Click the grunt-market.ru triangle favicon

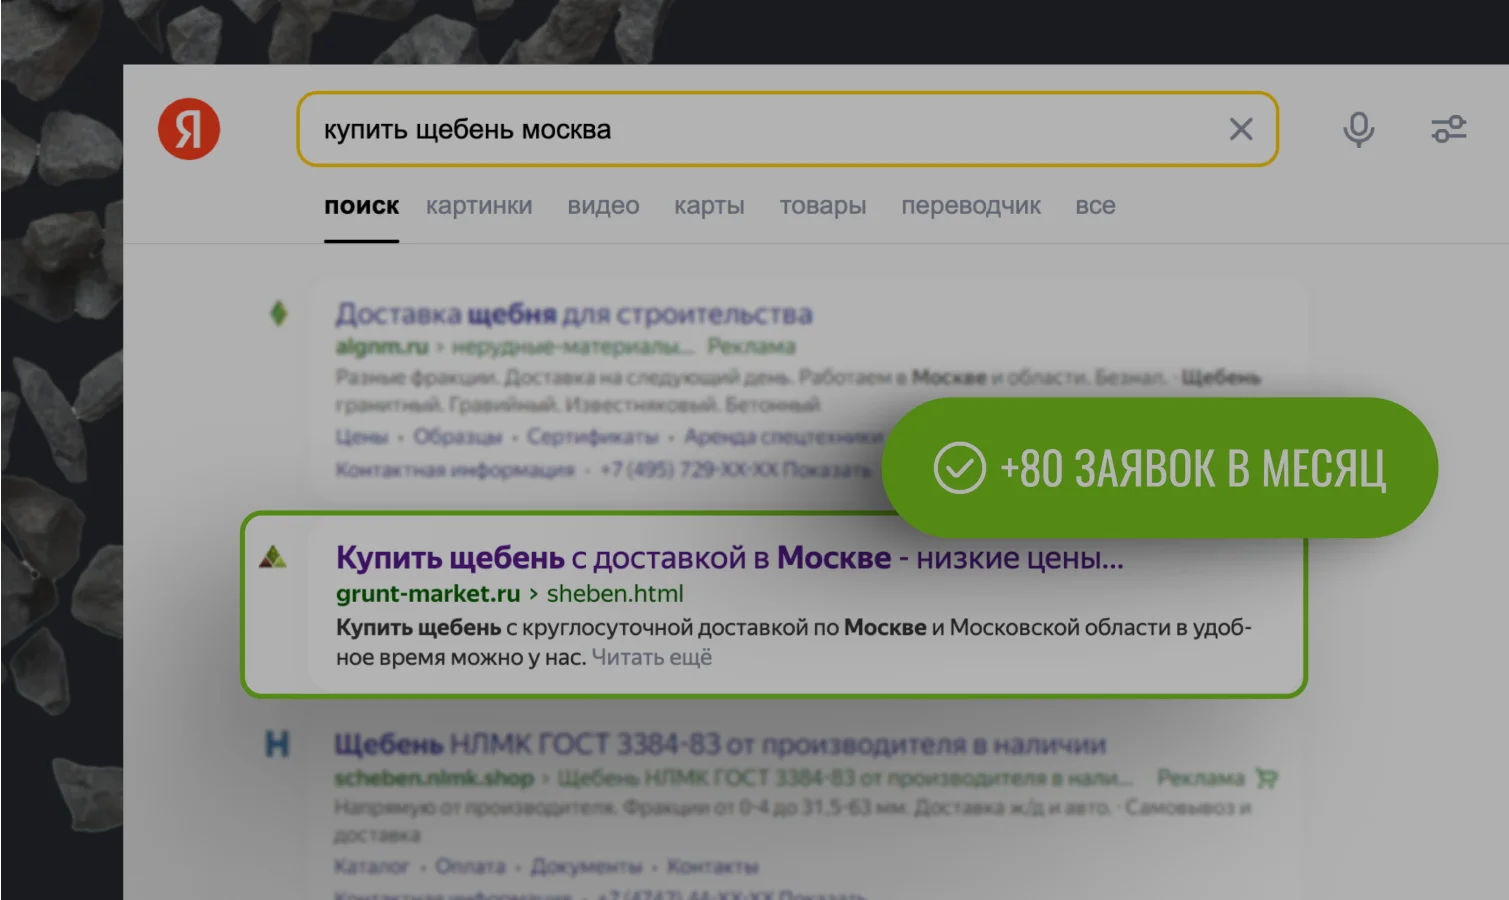tap(273, 558)
